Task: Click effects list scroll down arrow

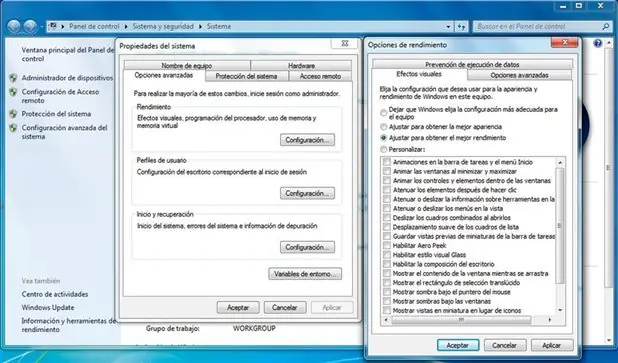Action: click(560, 311)
